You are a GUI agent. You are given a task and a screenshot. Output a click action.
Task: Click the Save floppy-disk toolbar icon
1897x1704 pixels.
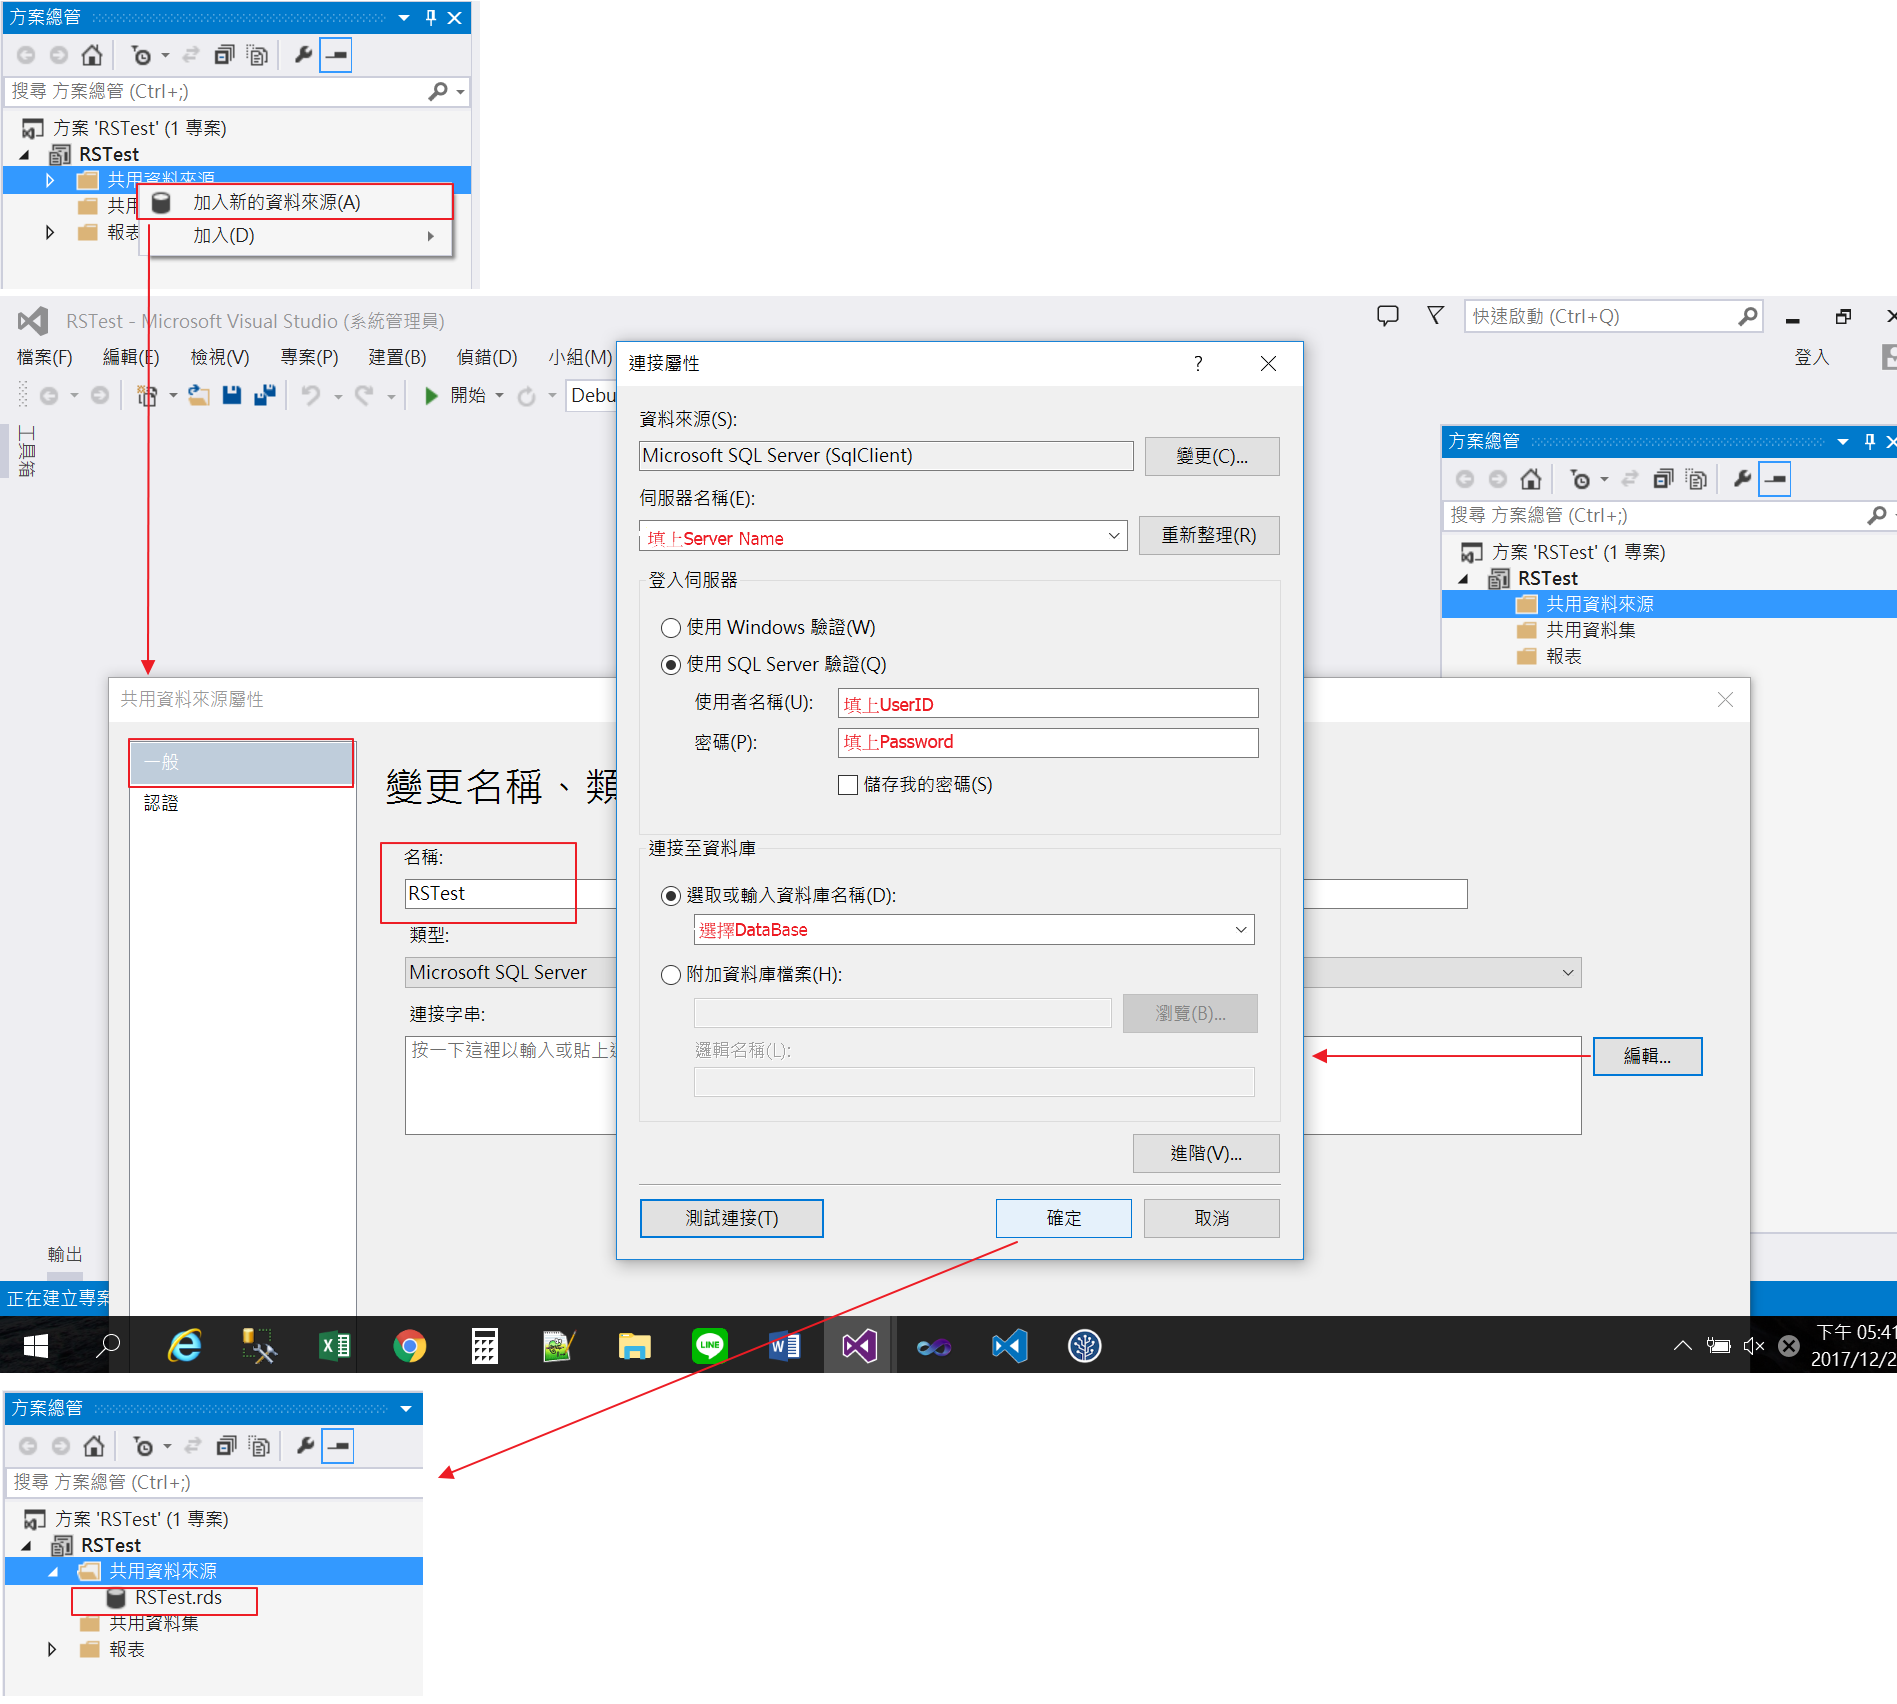coord(232,396)
